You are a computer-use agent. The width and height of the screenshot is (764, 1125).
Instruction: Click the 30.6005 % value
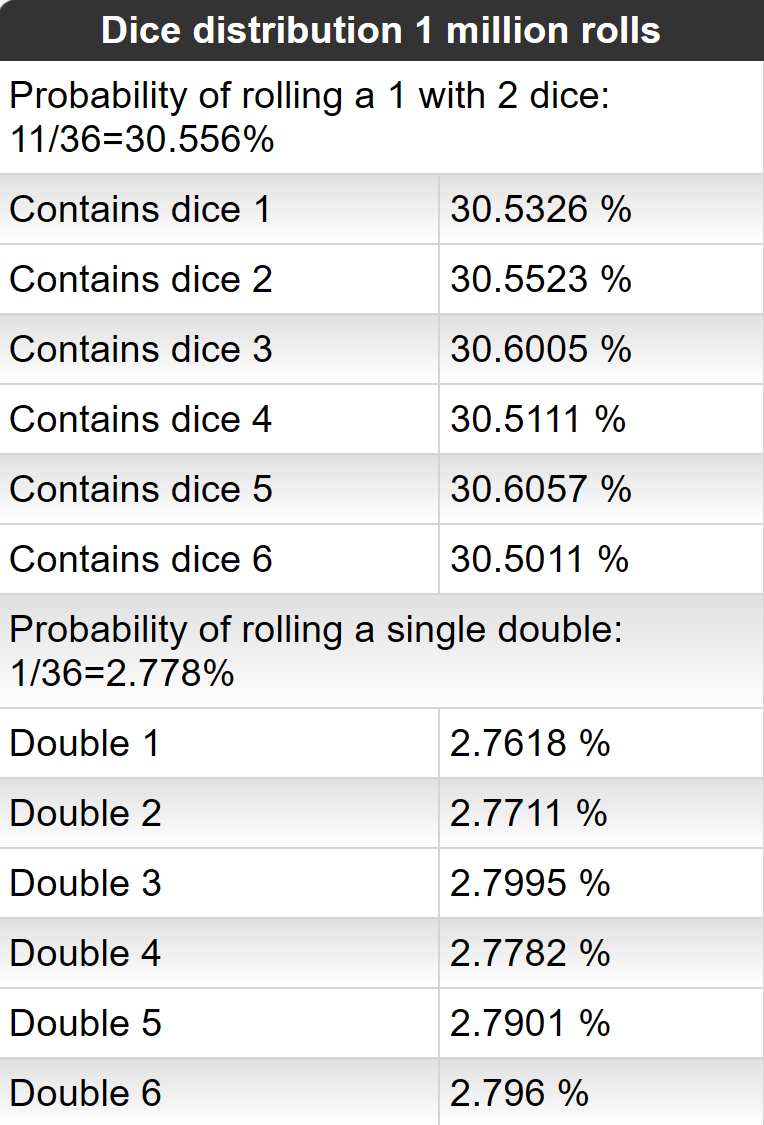541,349
